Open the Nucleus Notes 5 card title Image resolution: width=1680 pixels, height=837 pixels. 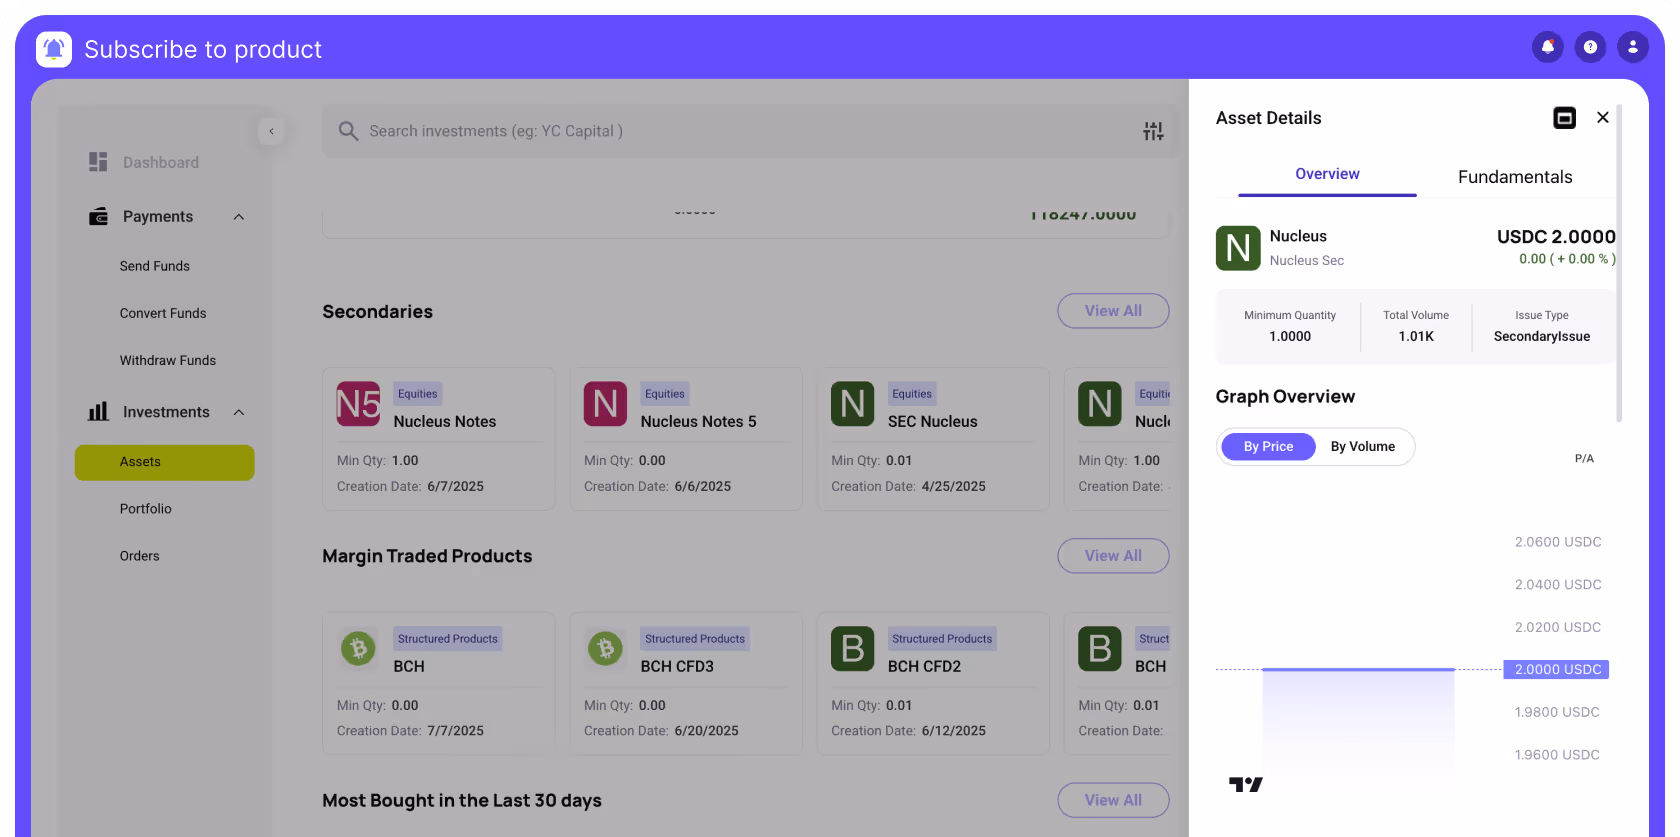pos(699,422)
